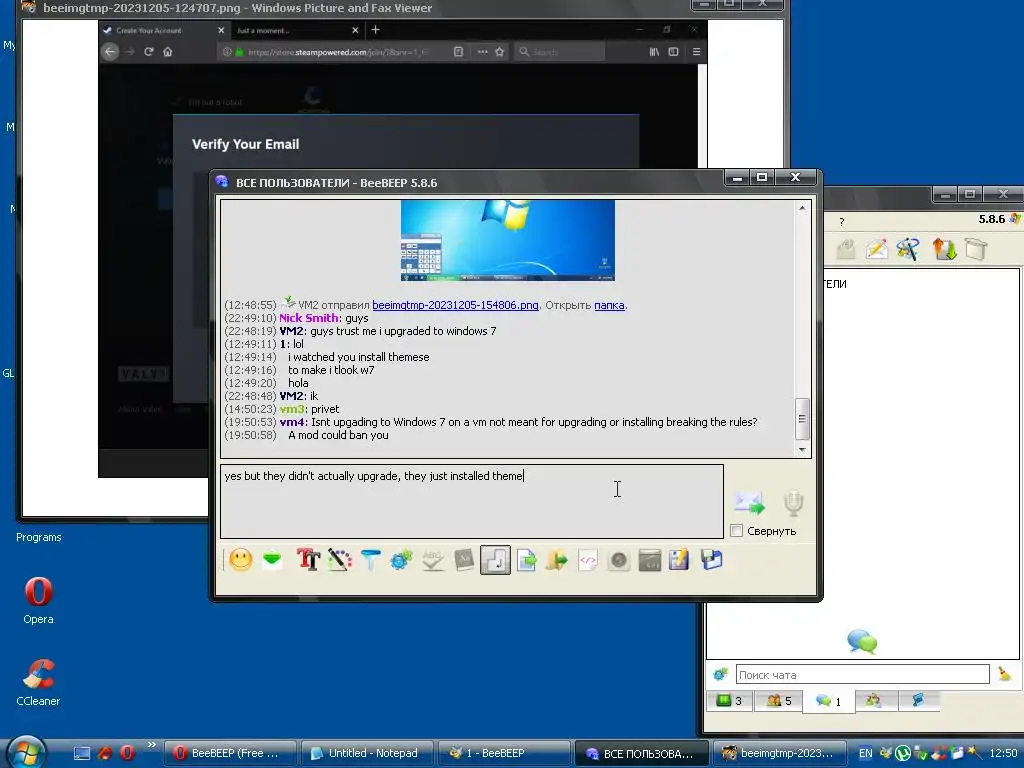The width and height of the screenshot is (1024, 768).
Task: Click the chat scrollbar thumb
Action: pyautogui.click(x=802, y=419)
